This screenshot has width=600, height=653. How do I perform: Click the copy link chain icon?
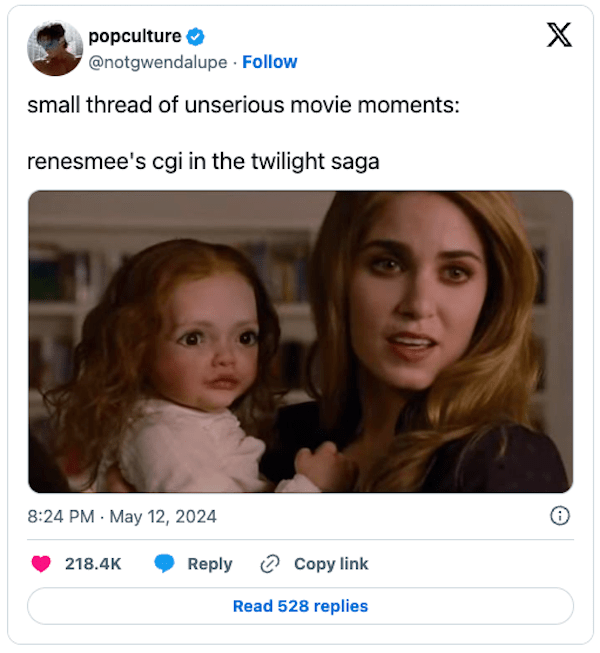pos(269,564)
